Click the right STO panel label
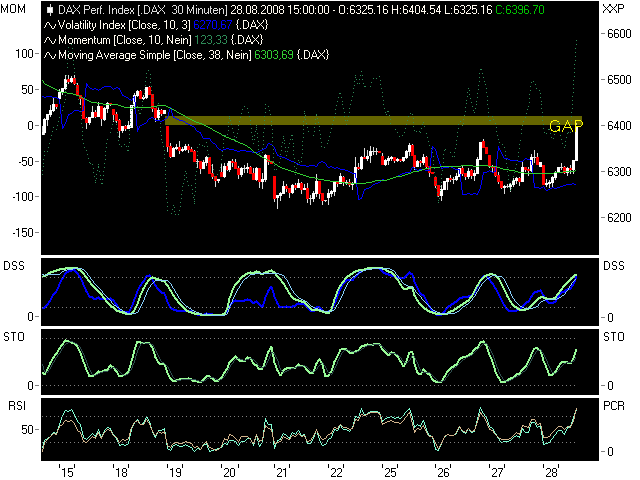Image resolution: width=640 pixels, height=480 pixels. pyautogui.click(x=614, y=337)
